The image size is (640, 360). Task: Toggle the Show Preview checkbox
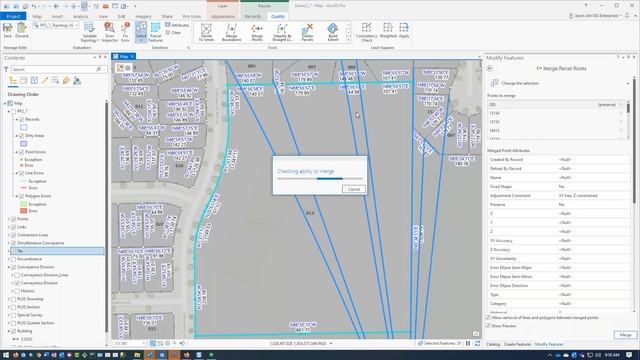tap(488, 326)
